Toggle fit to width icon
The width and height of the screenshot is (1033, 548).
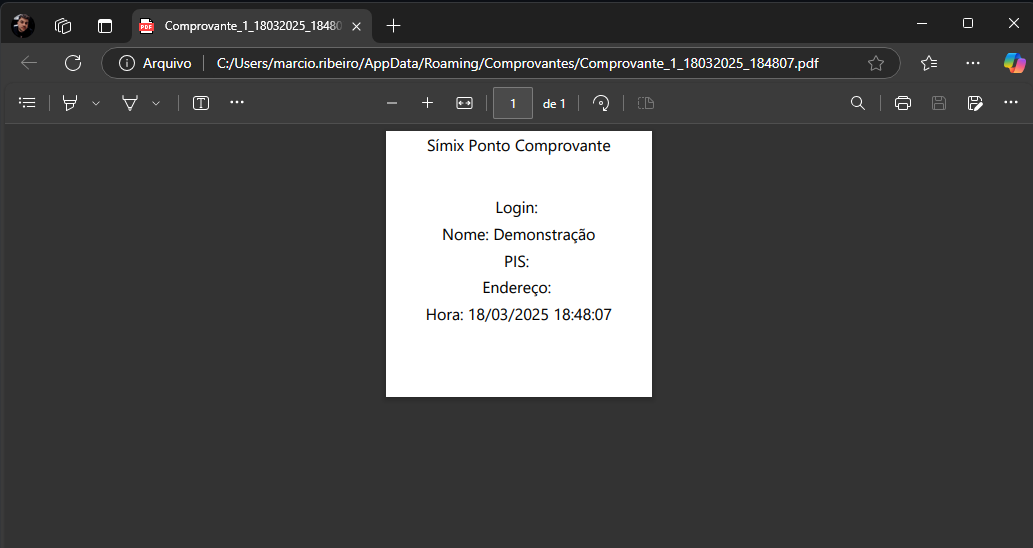[464, 103]
